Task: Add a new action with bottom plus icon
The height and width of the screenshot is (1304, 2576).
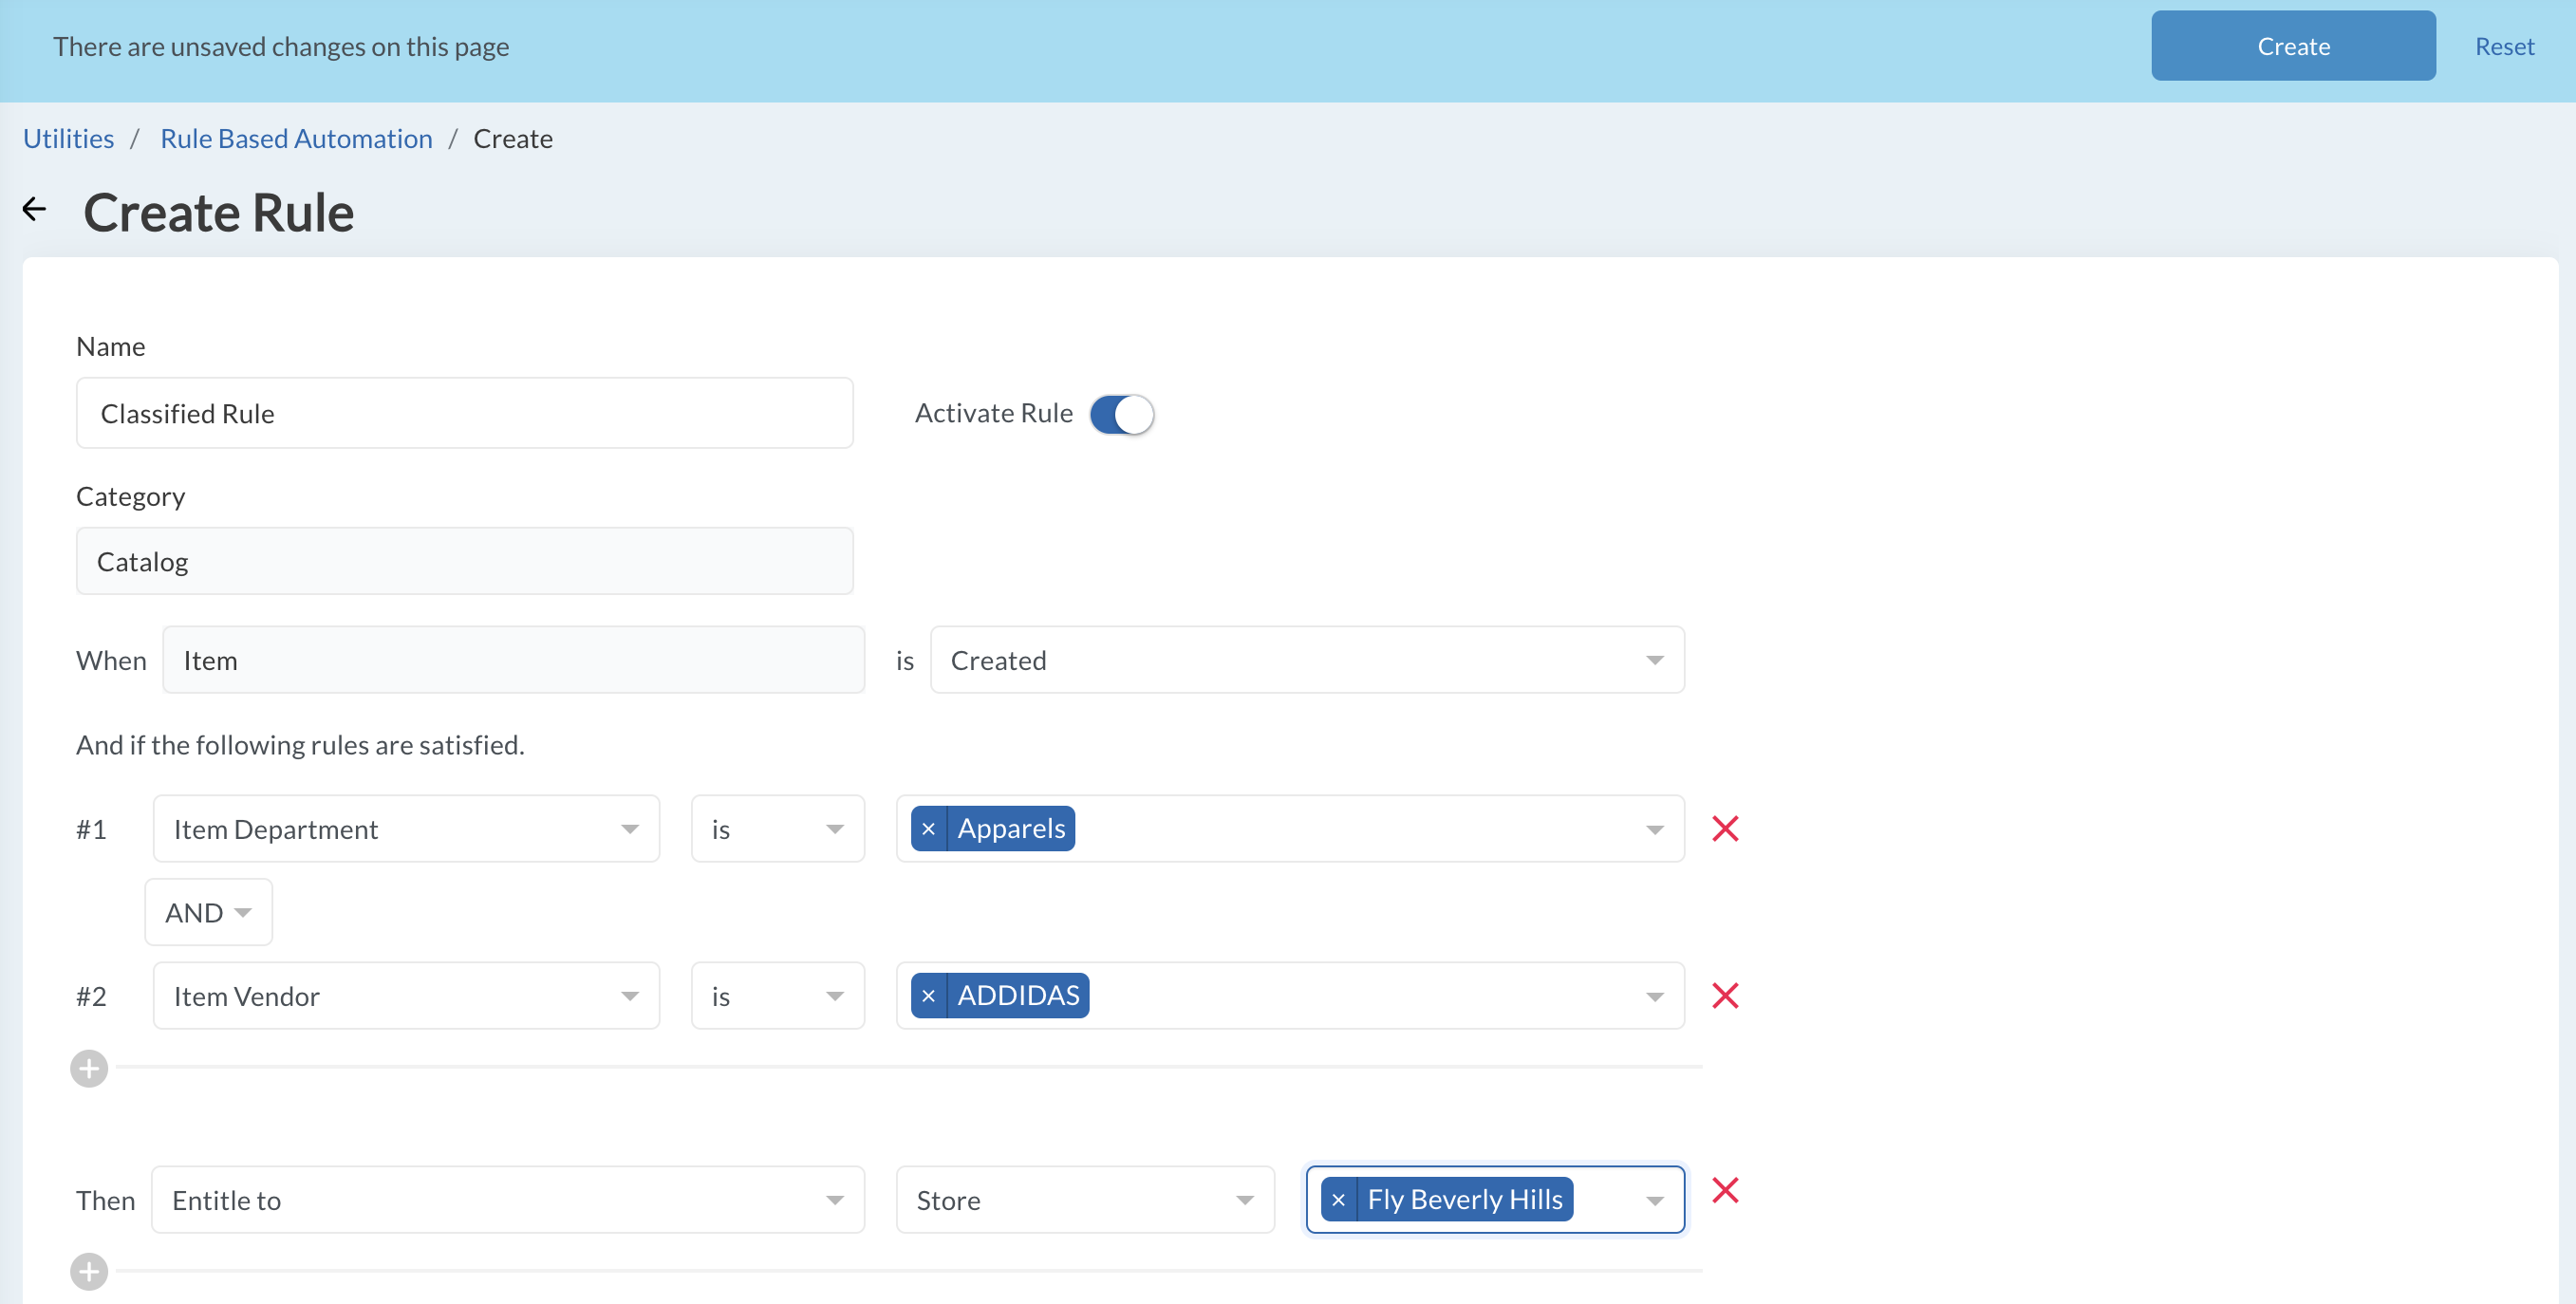Action: tap(89, 1272)
